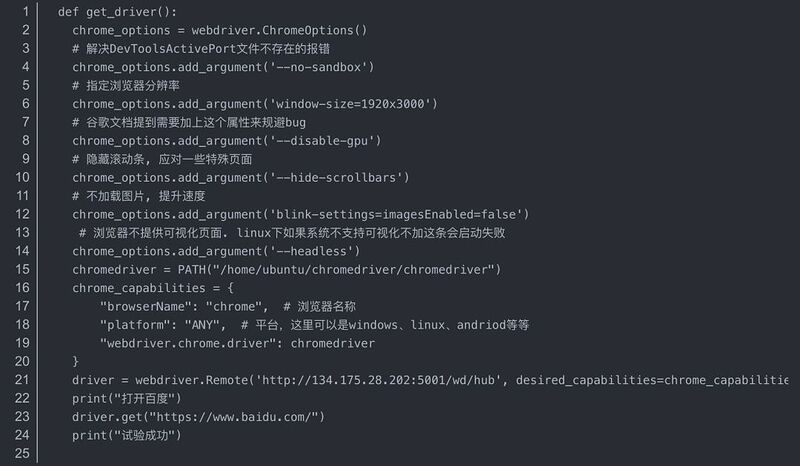
Task: Click line number 25 in the gutter
Action: [x=22, y=453]
